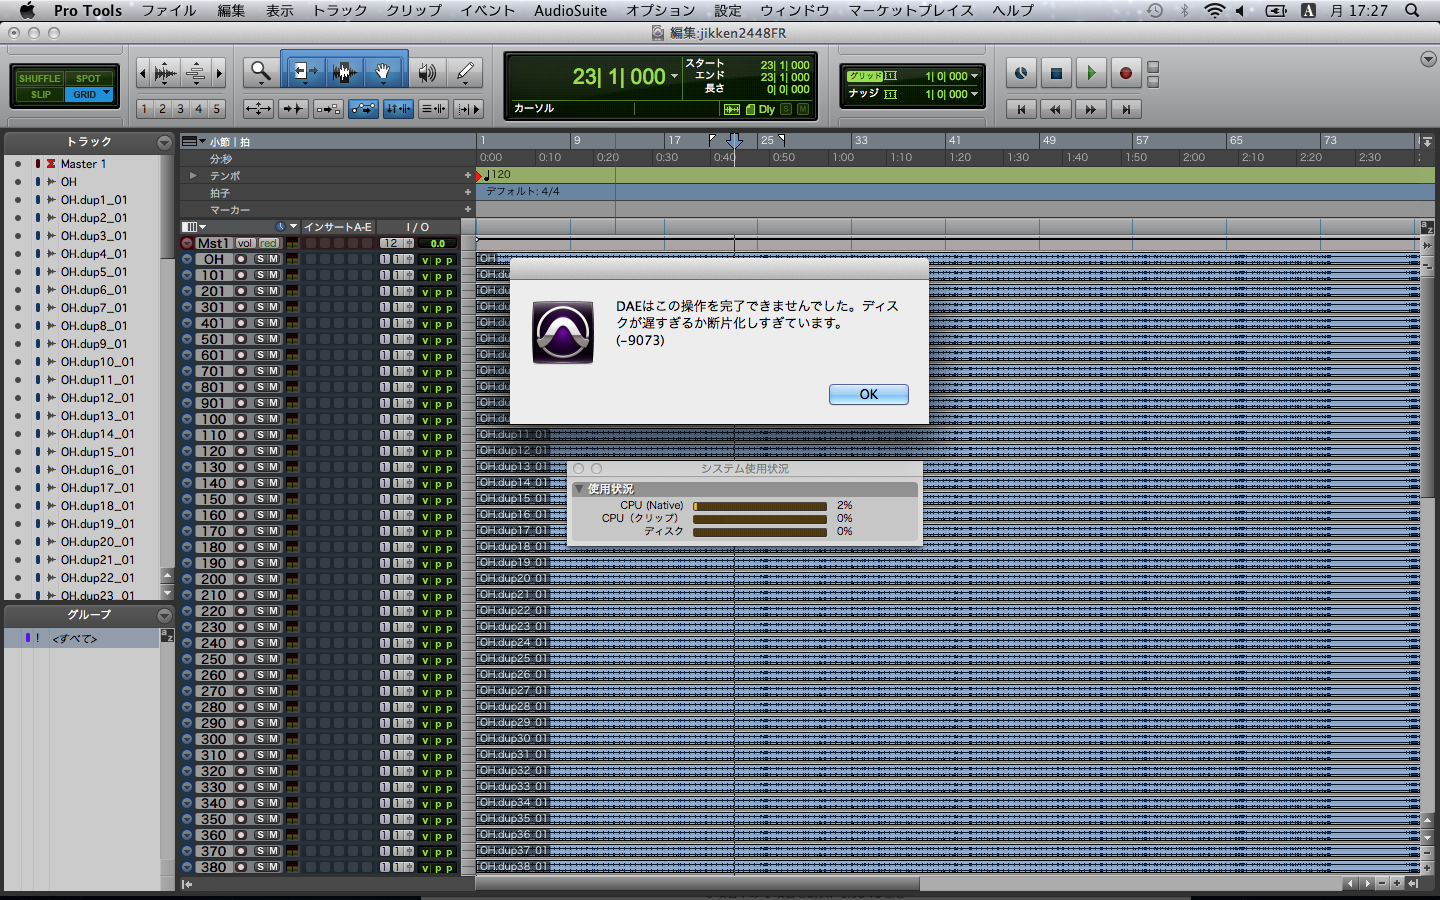The width and height of the screenshot is (1440, 900).
Task: Select OH.dup5_01 in track list
Action: (x=93, y=272)
